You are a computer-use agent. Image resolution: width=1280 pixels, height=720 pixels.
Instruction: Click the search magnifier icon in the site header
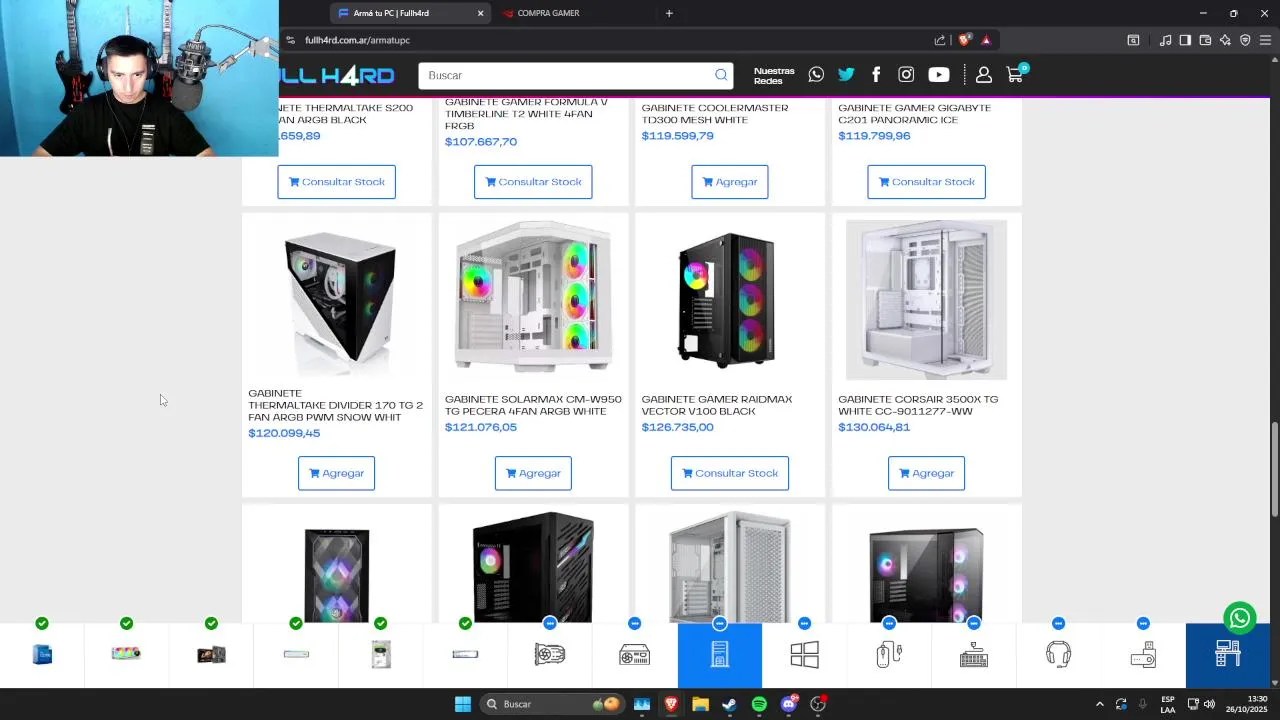721,75
